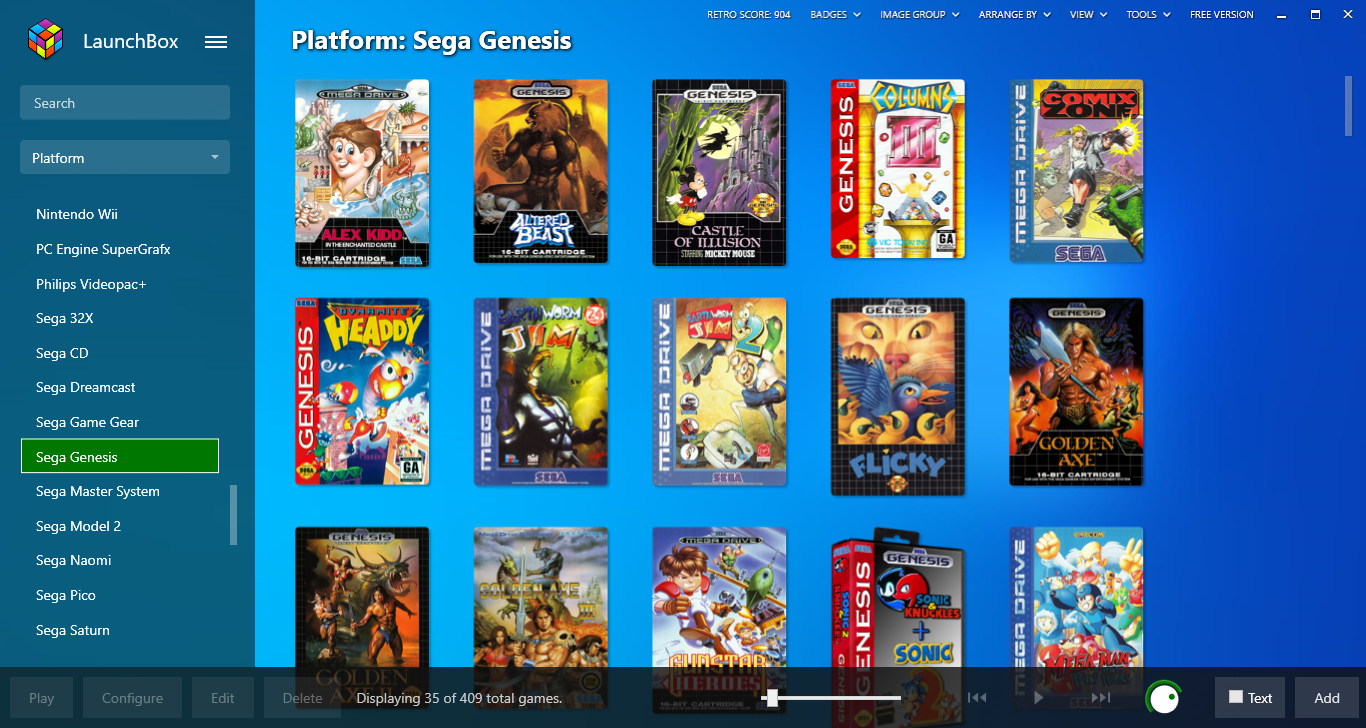
Task: Select Sega 32X platform
Action: [x=64, y=318]
